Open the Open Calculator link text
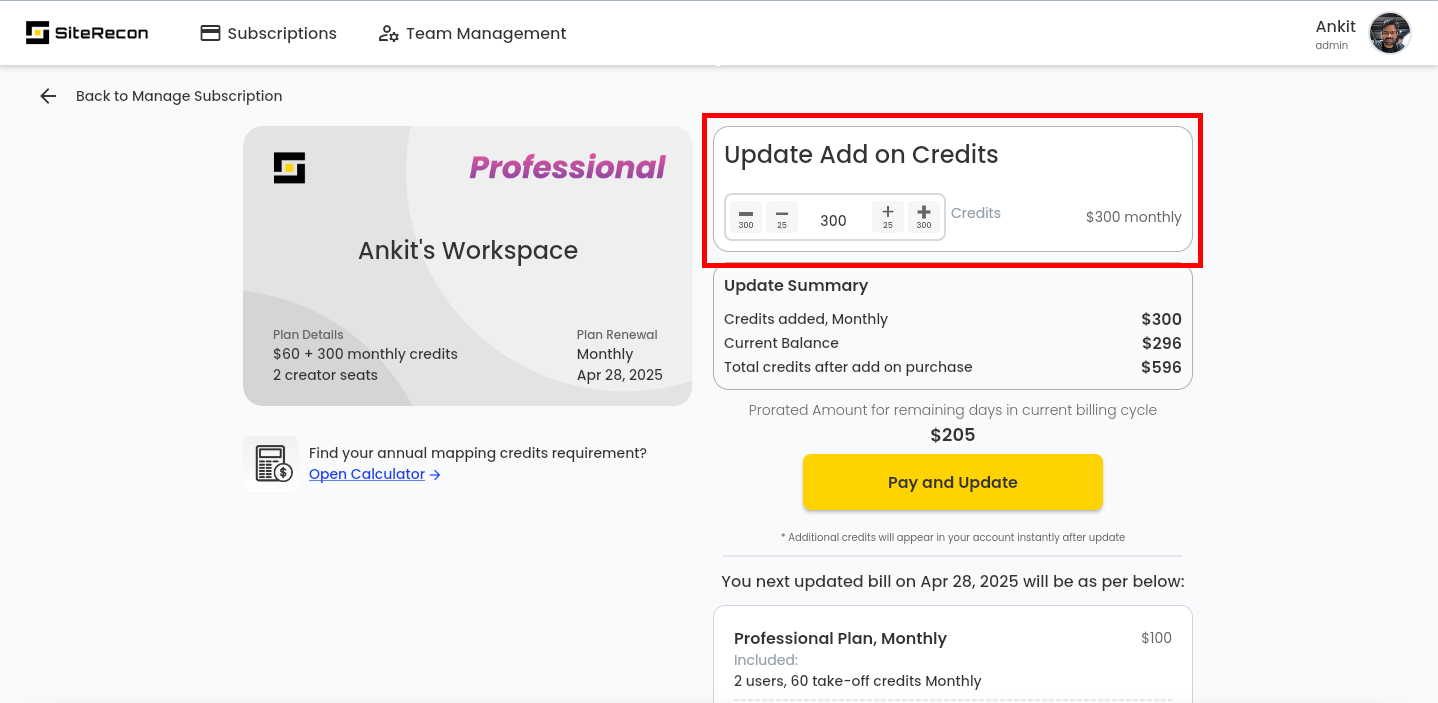The image size is (1438, 703). [x=367, y=475]
